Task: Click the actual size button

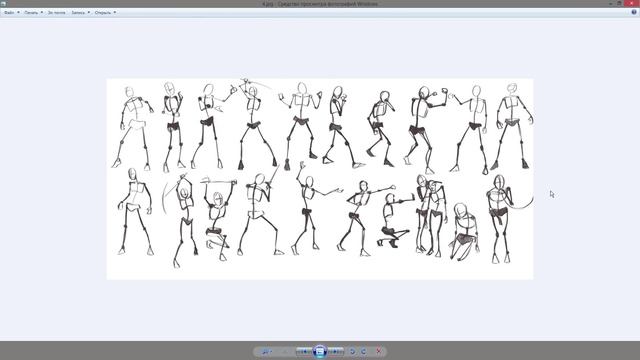Action: click(x=285, y=351)
